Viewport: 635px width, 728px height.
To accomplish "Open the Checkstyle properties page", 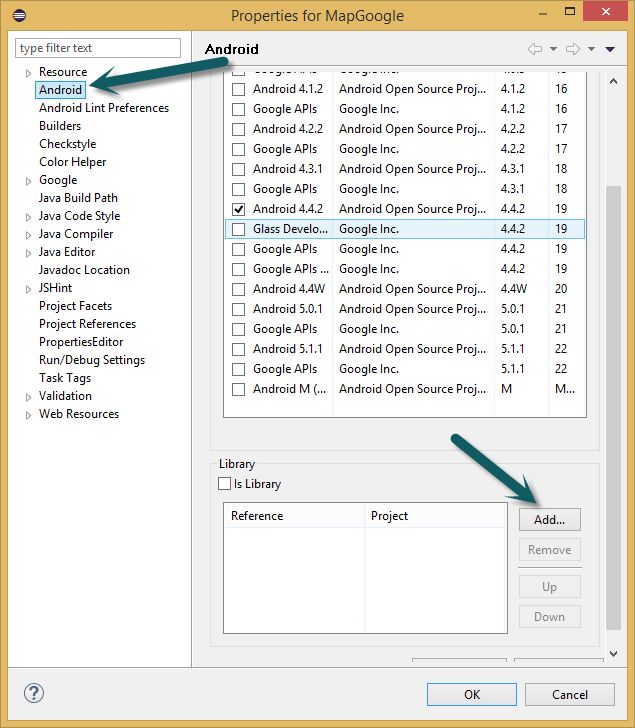I will pyautogui.click(x=68, y=144).
